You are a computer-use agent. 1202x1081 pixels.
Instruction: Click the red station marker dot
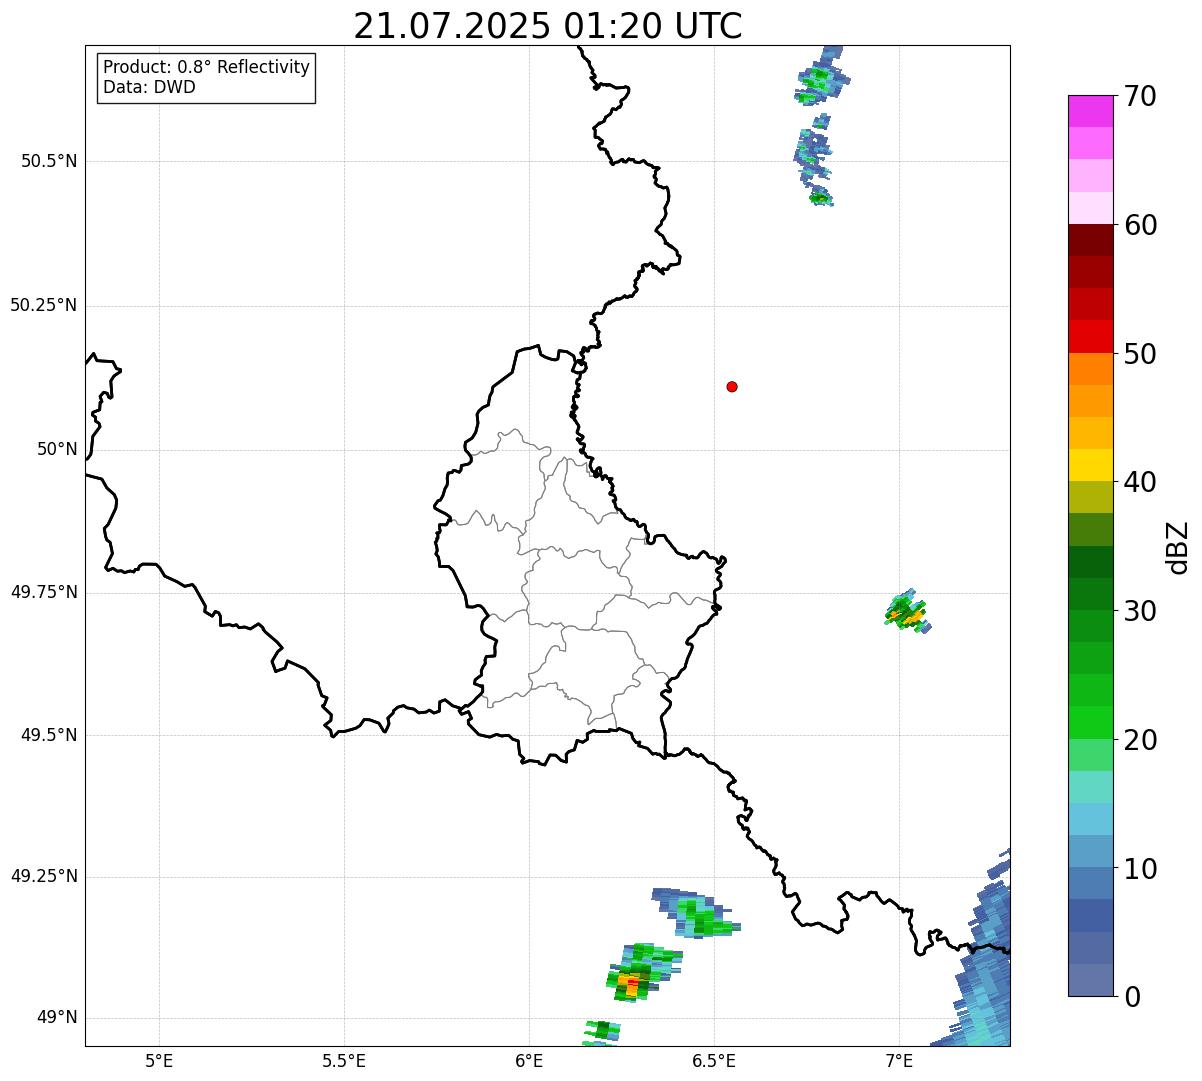tap(732, 386)
